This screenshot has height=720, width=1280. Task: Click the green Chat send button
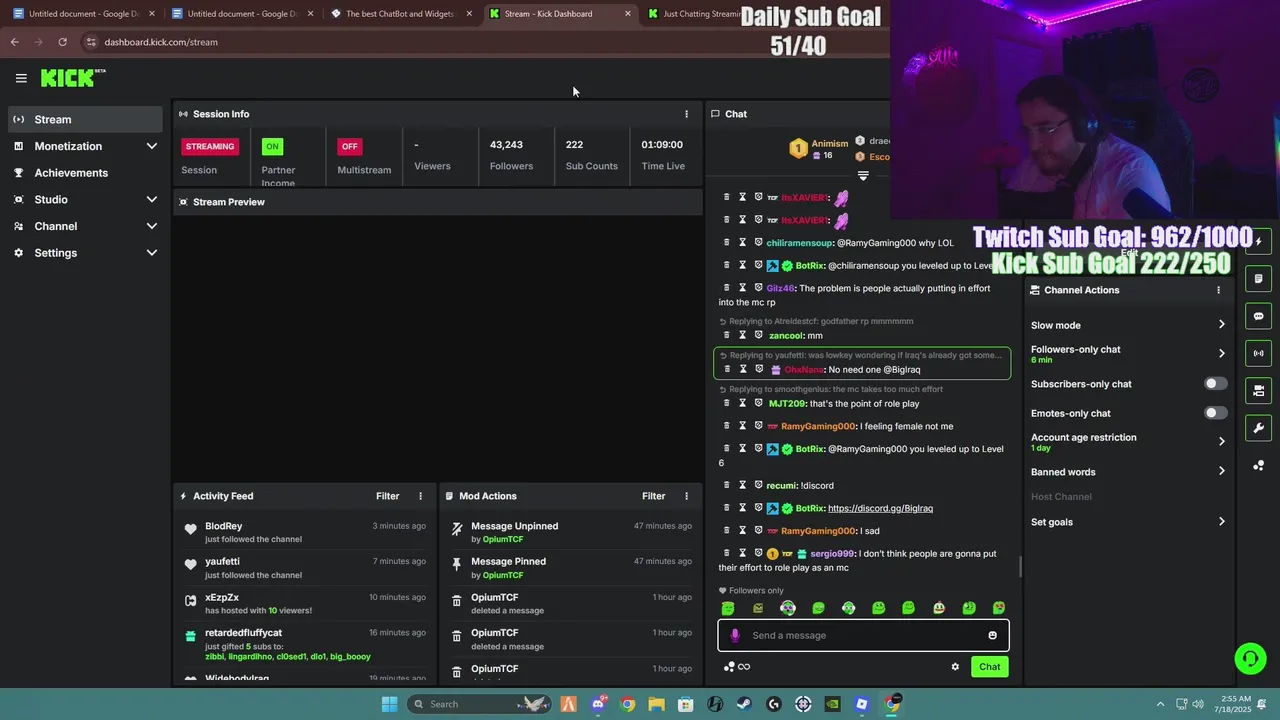click(x=989, y=667)
